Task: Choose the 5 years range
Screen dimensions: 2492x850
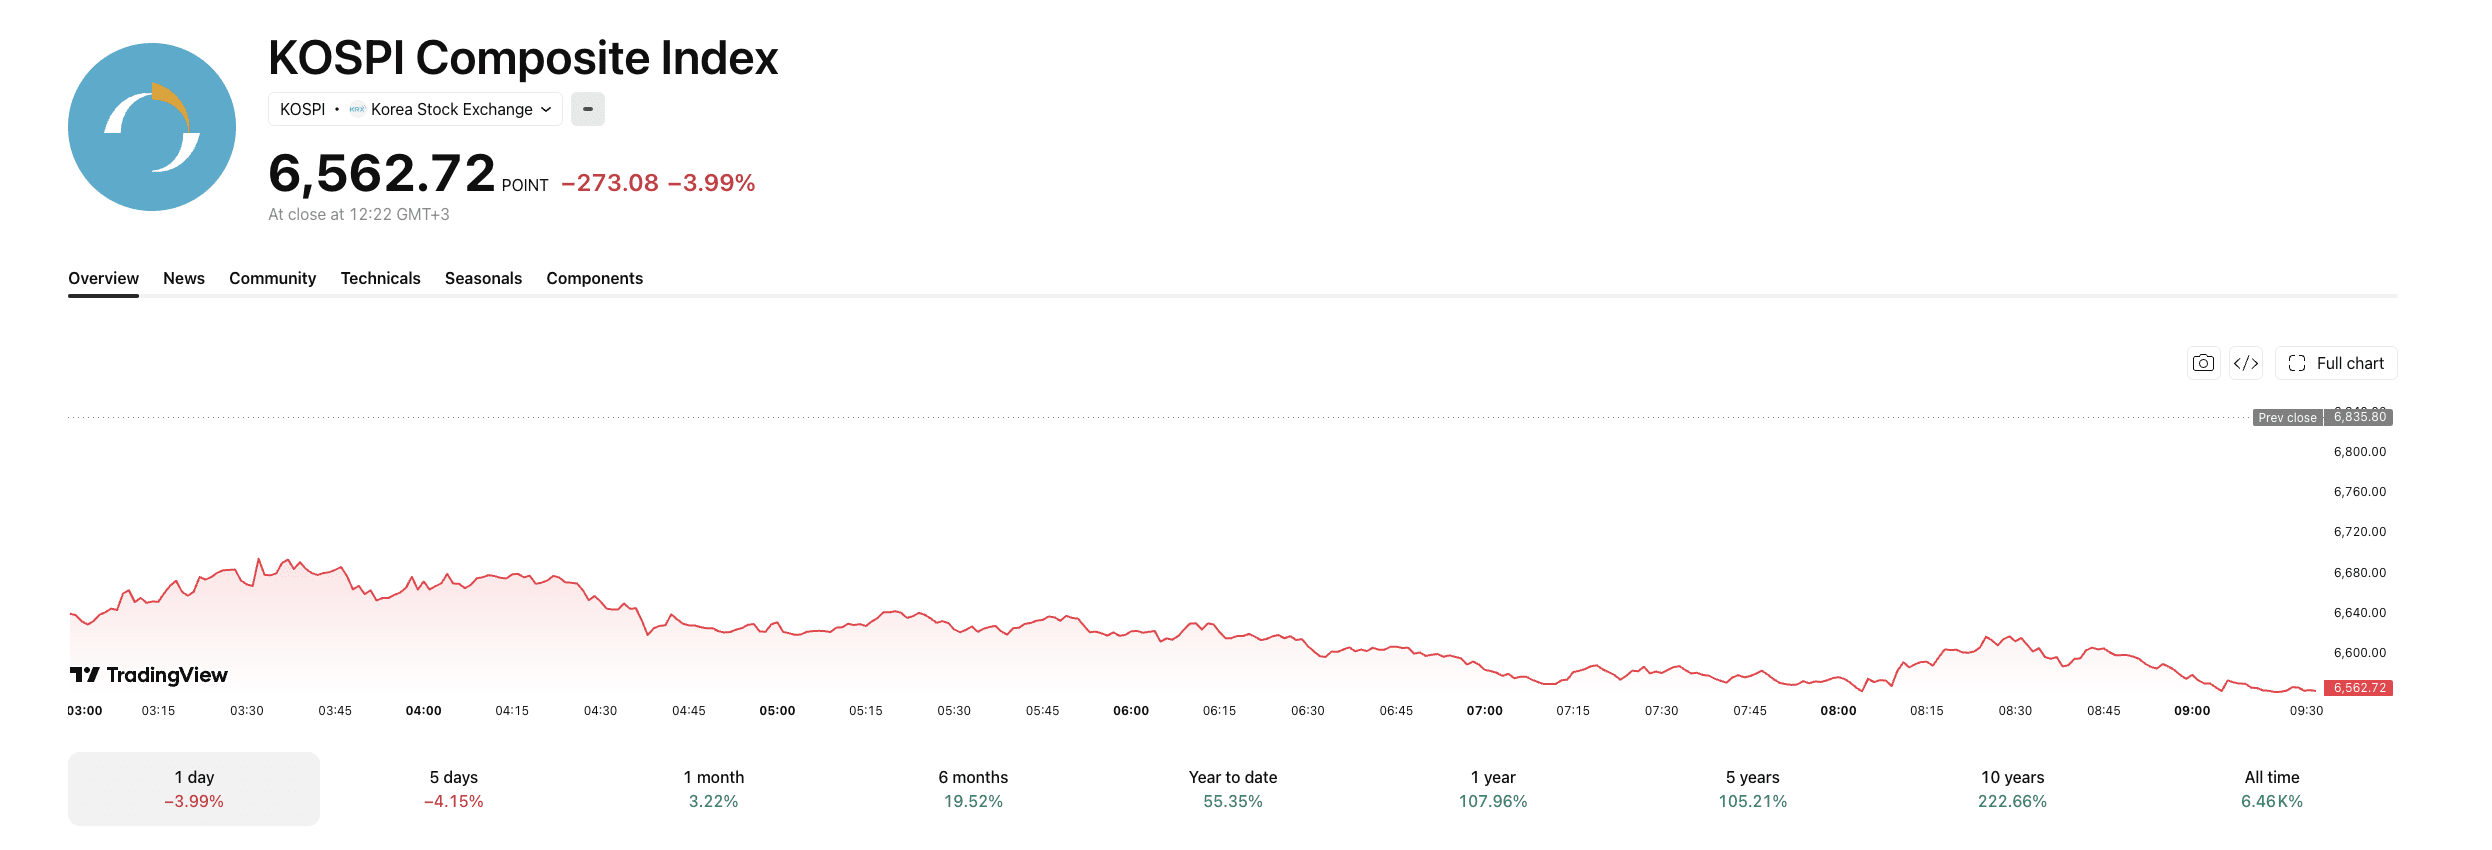Action: (x=1753, y=789)
